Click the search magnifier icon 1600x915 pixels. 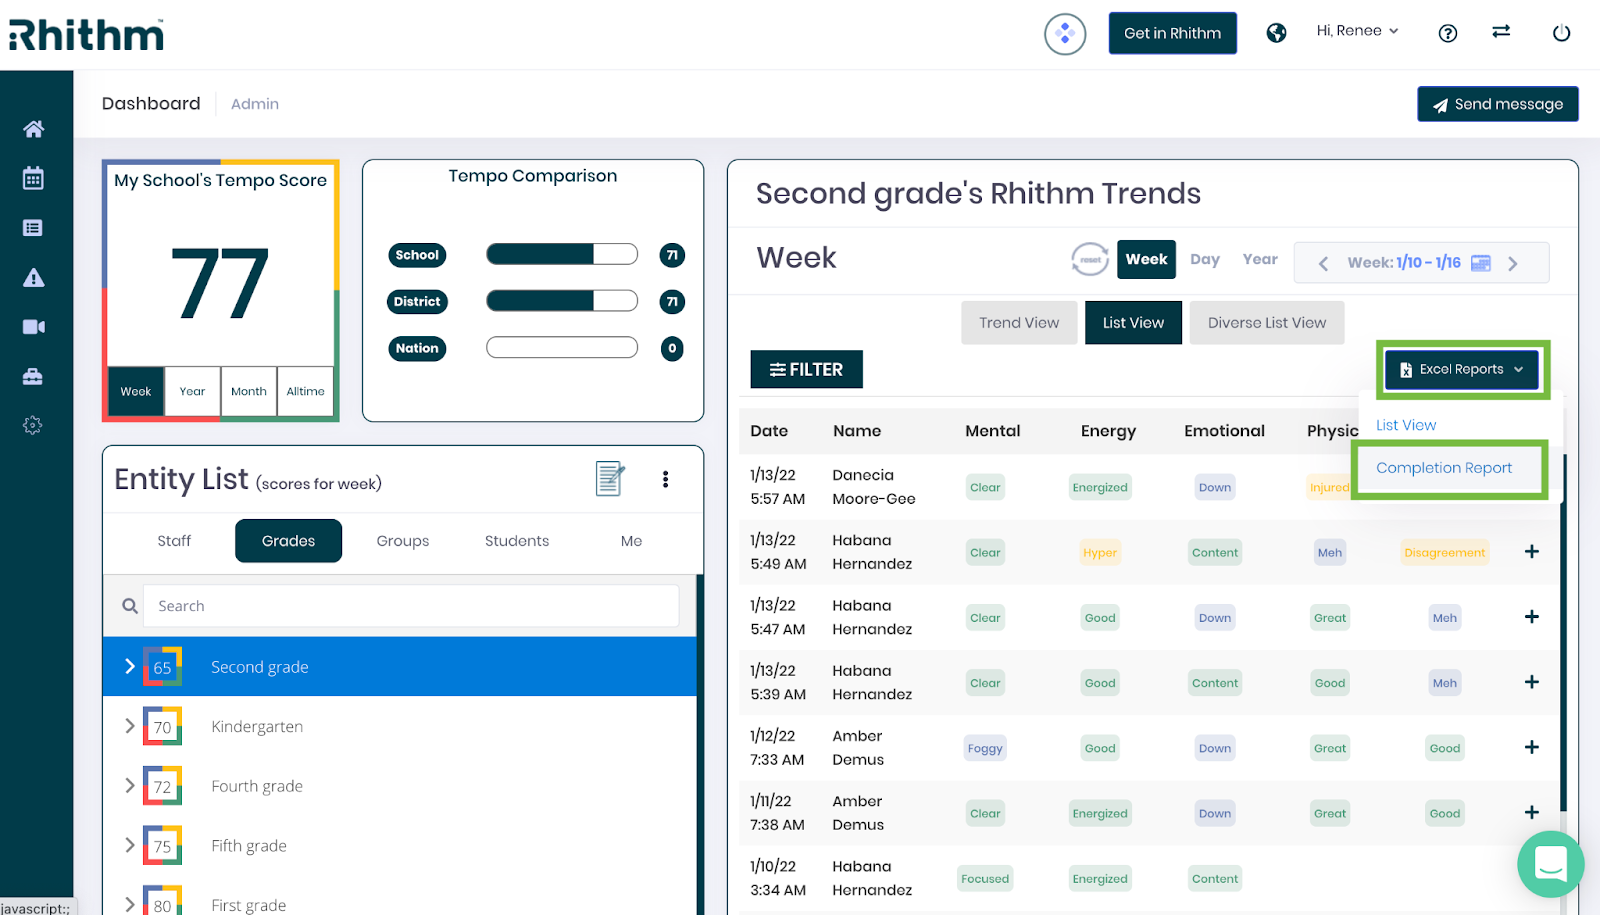coord(129,606)
